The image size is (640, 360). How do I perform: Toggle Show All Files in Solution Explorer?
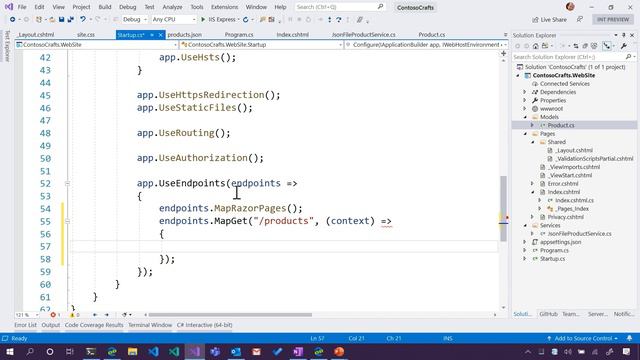pyautogui.click(x=594, y=46)
